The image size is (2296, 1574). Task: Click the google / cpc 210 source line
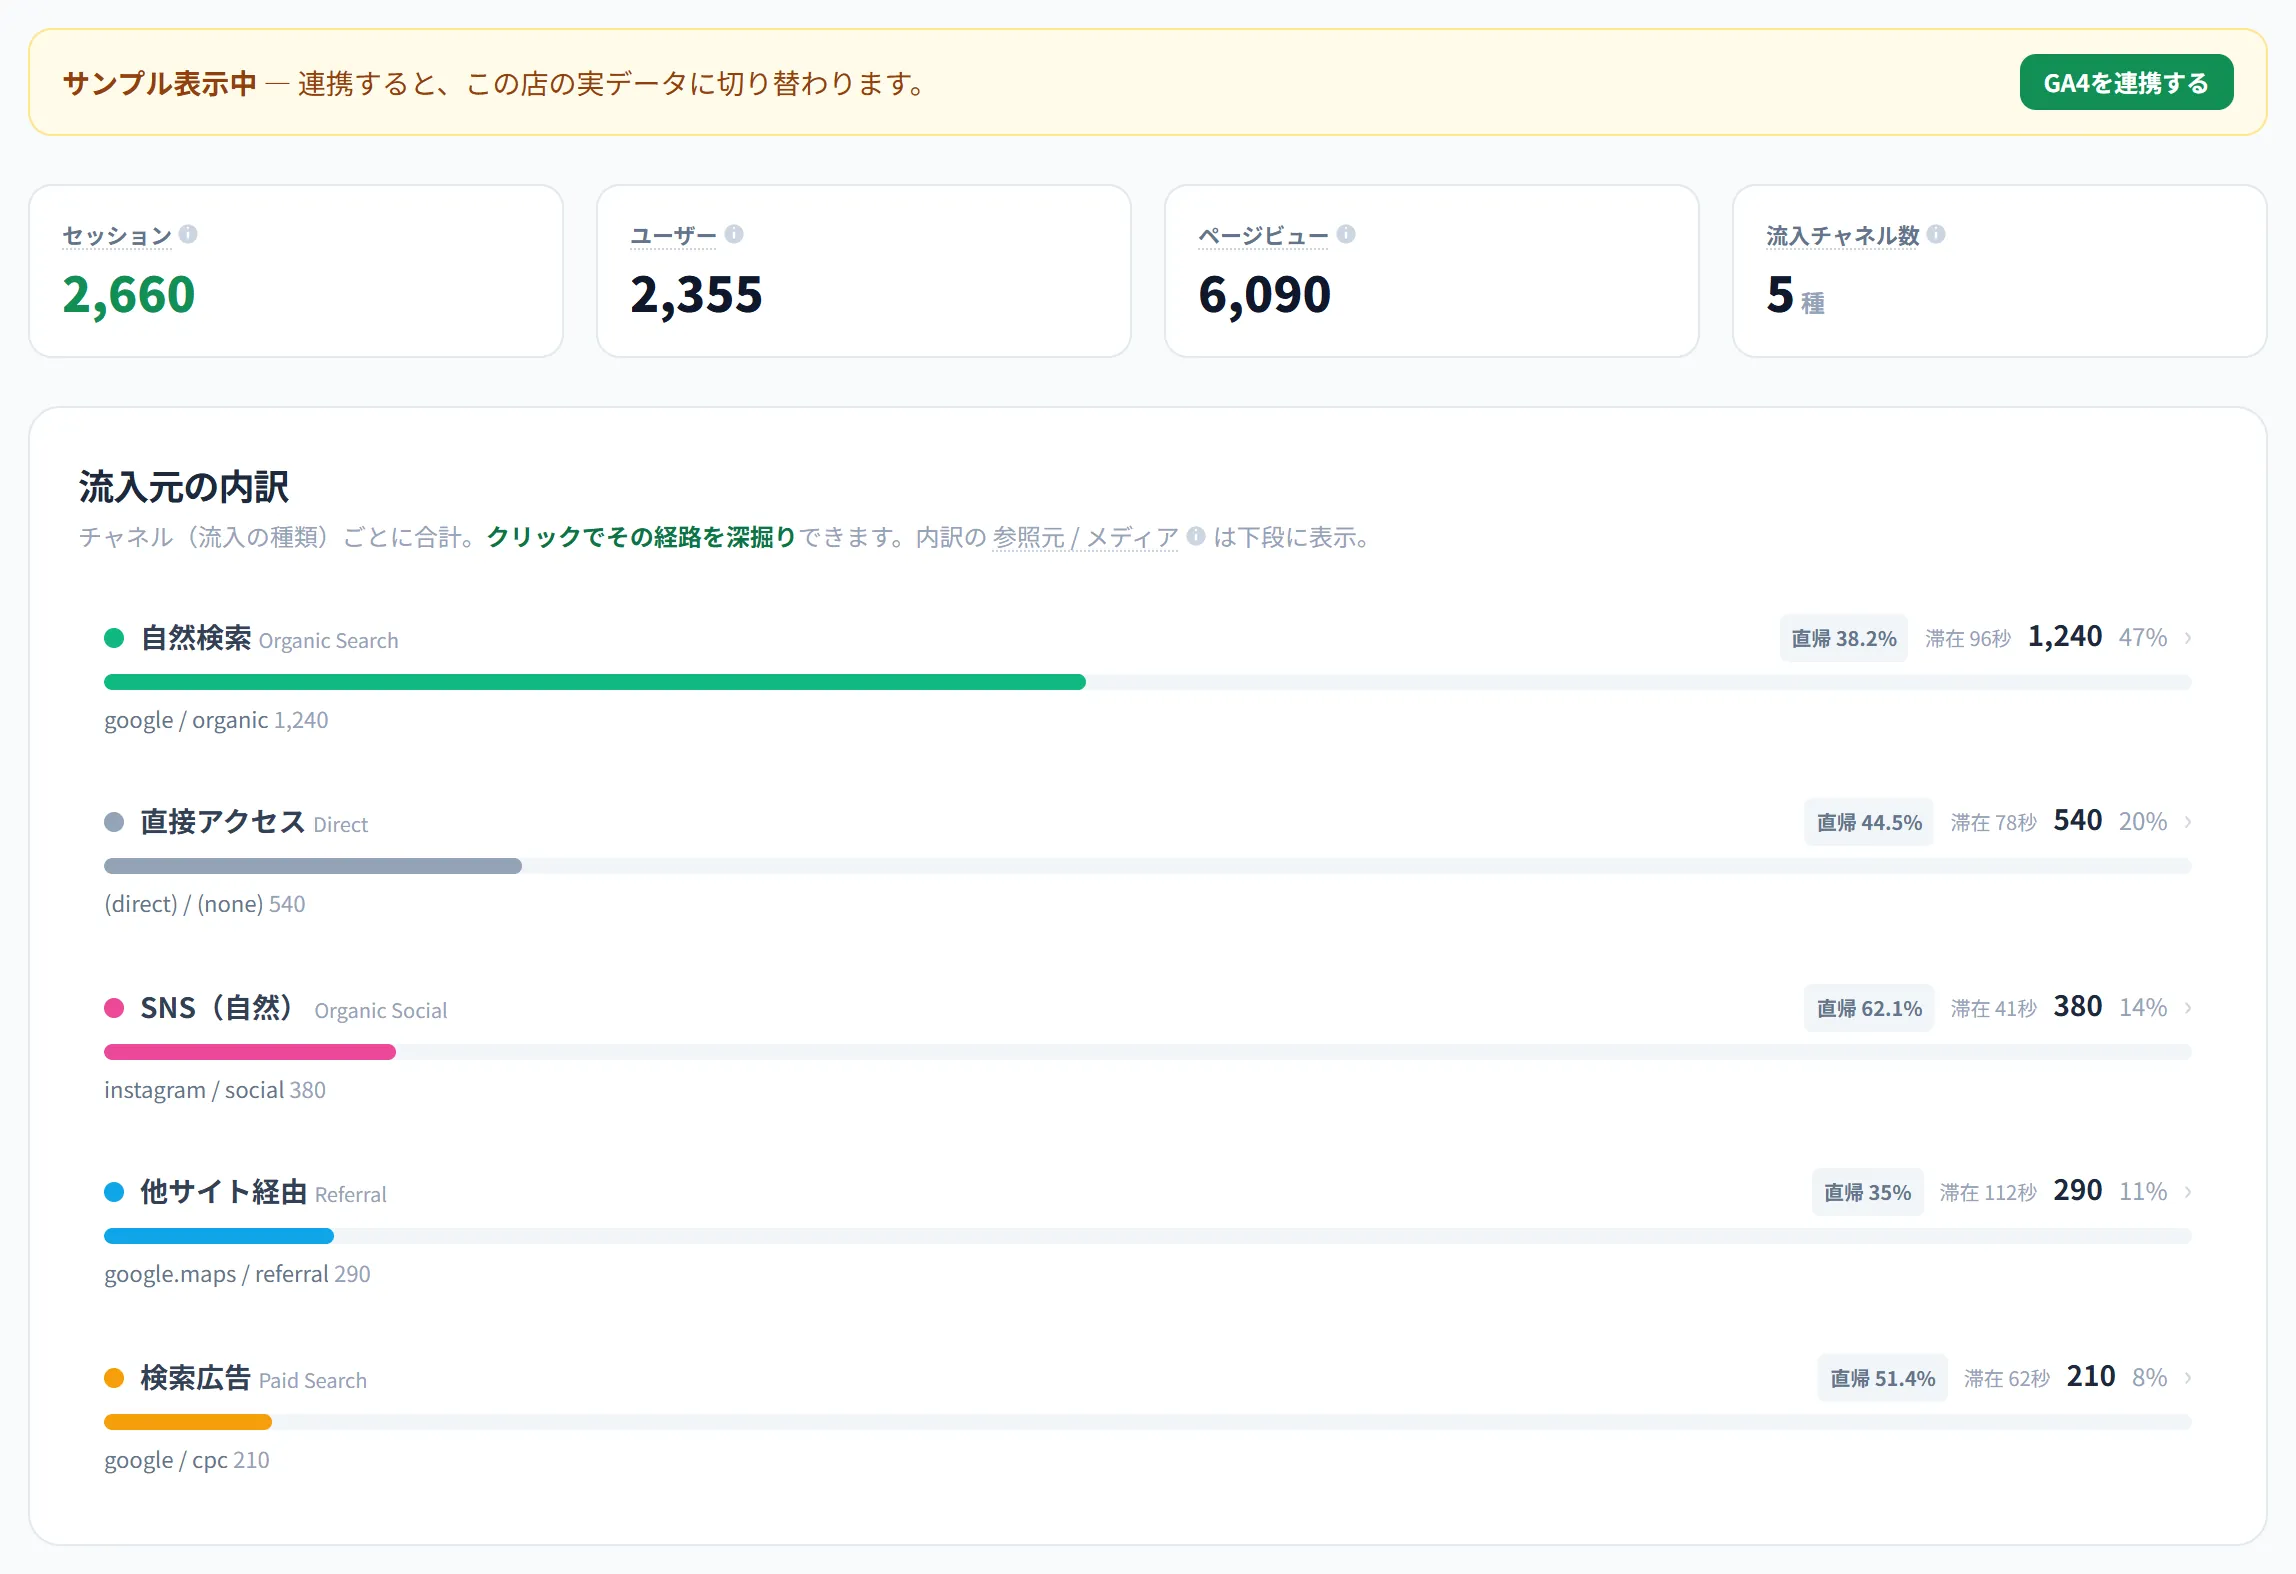tap(187, 1460)
